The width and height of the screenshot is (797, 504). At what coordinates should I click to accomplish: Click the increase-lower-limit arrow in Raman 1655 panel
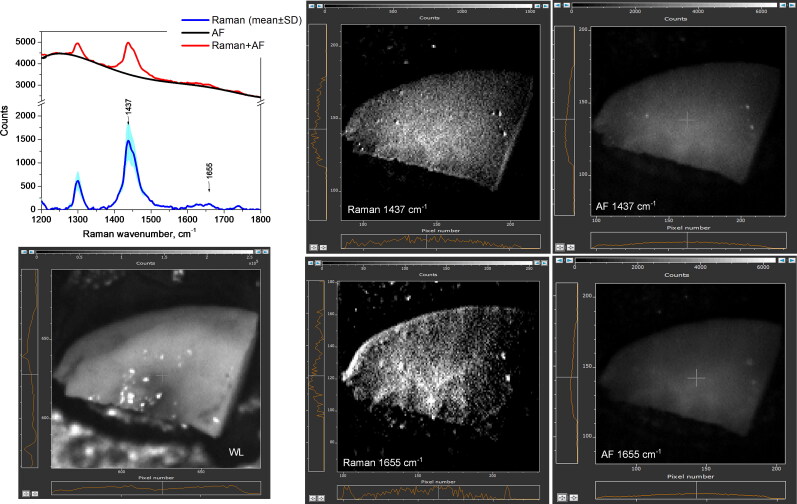point(318,263)
